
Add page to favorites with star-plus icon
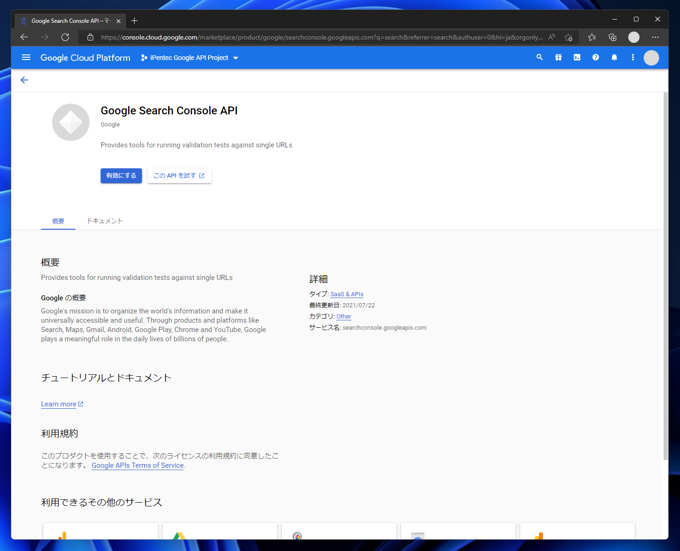(x=569, y=37)
